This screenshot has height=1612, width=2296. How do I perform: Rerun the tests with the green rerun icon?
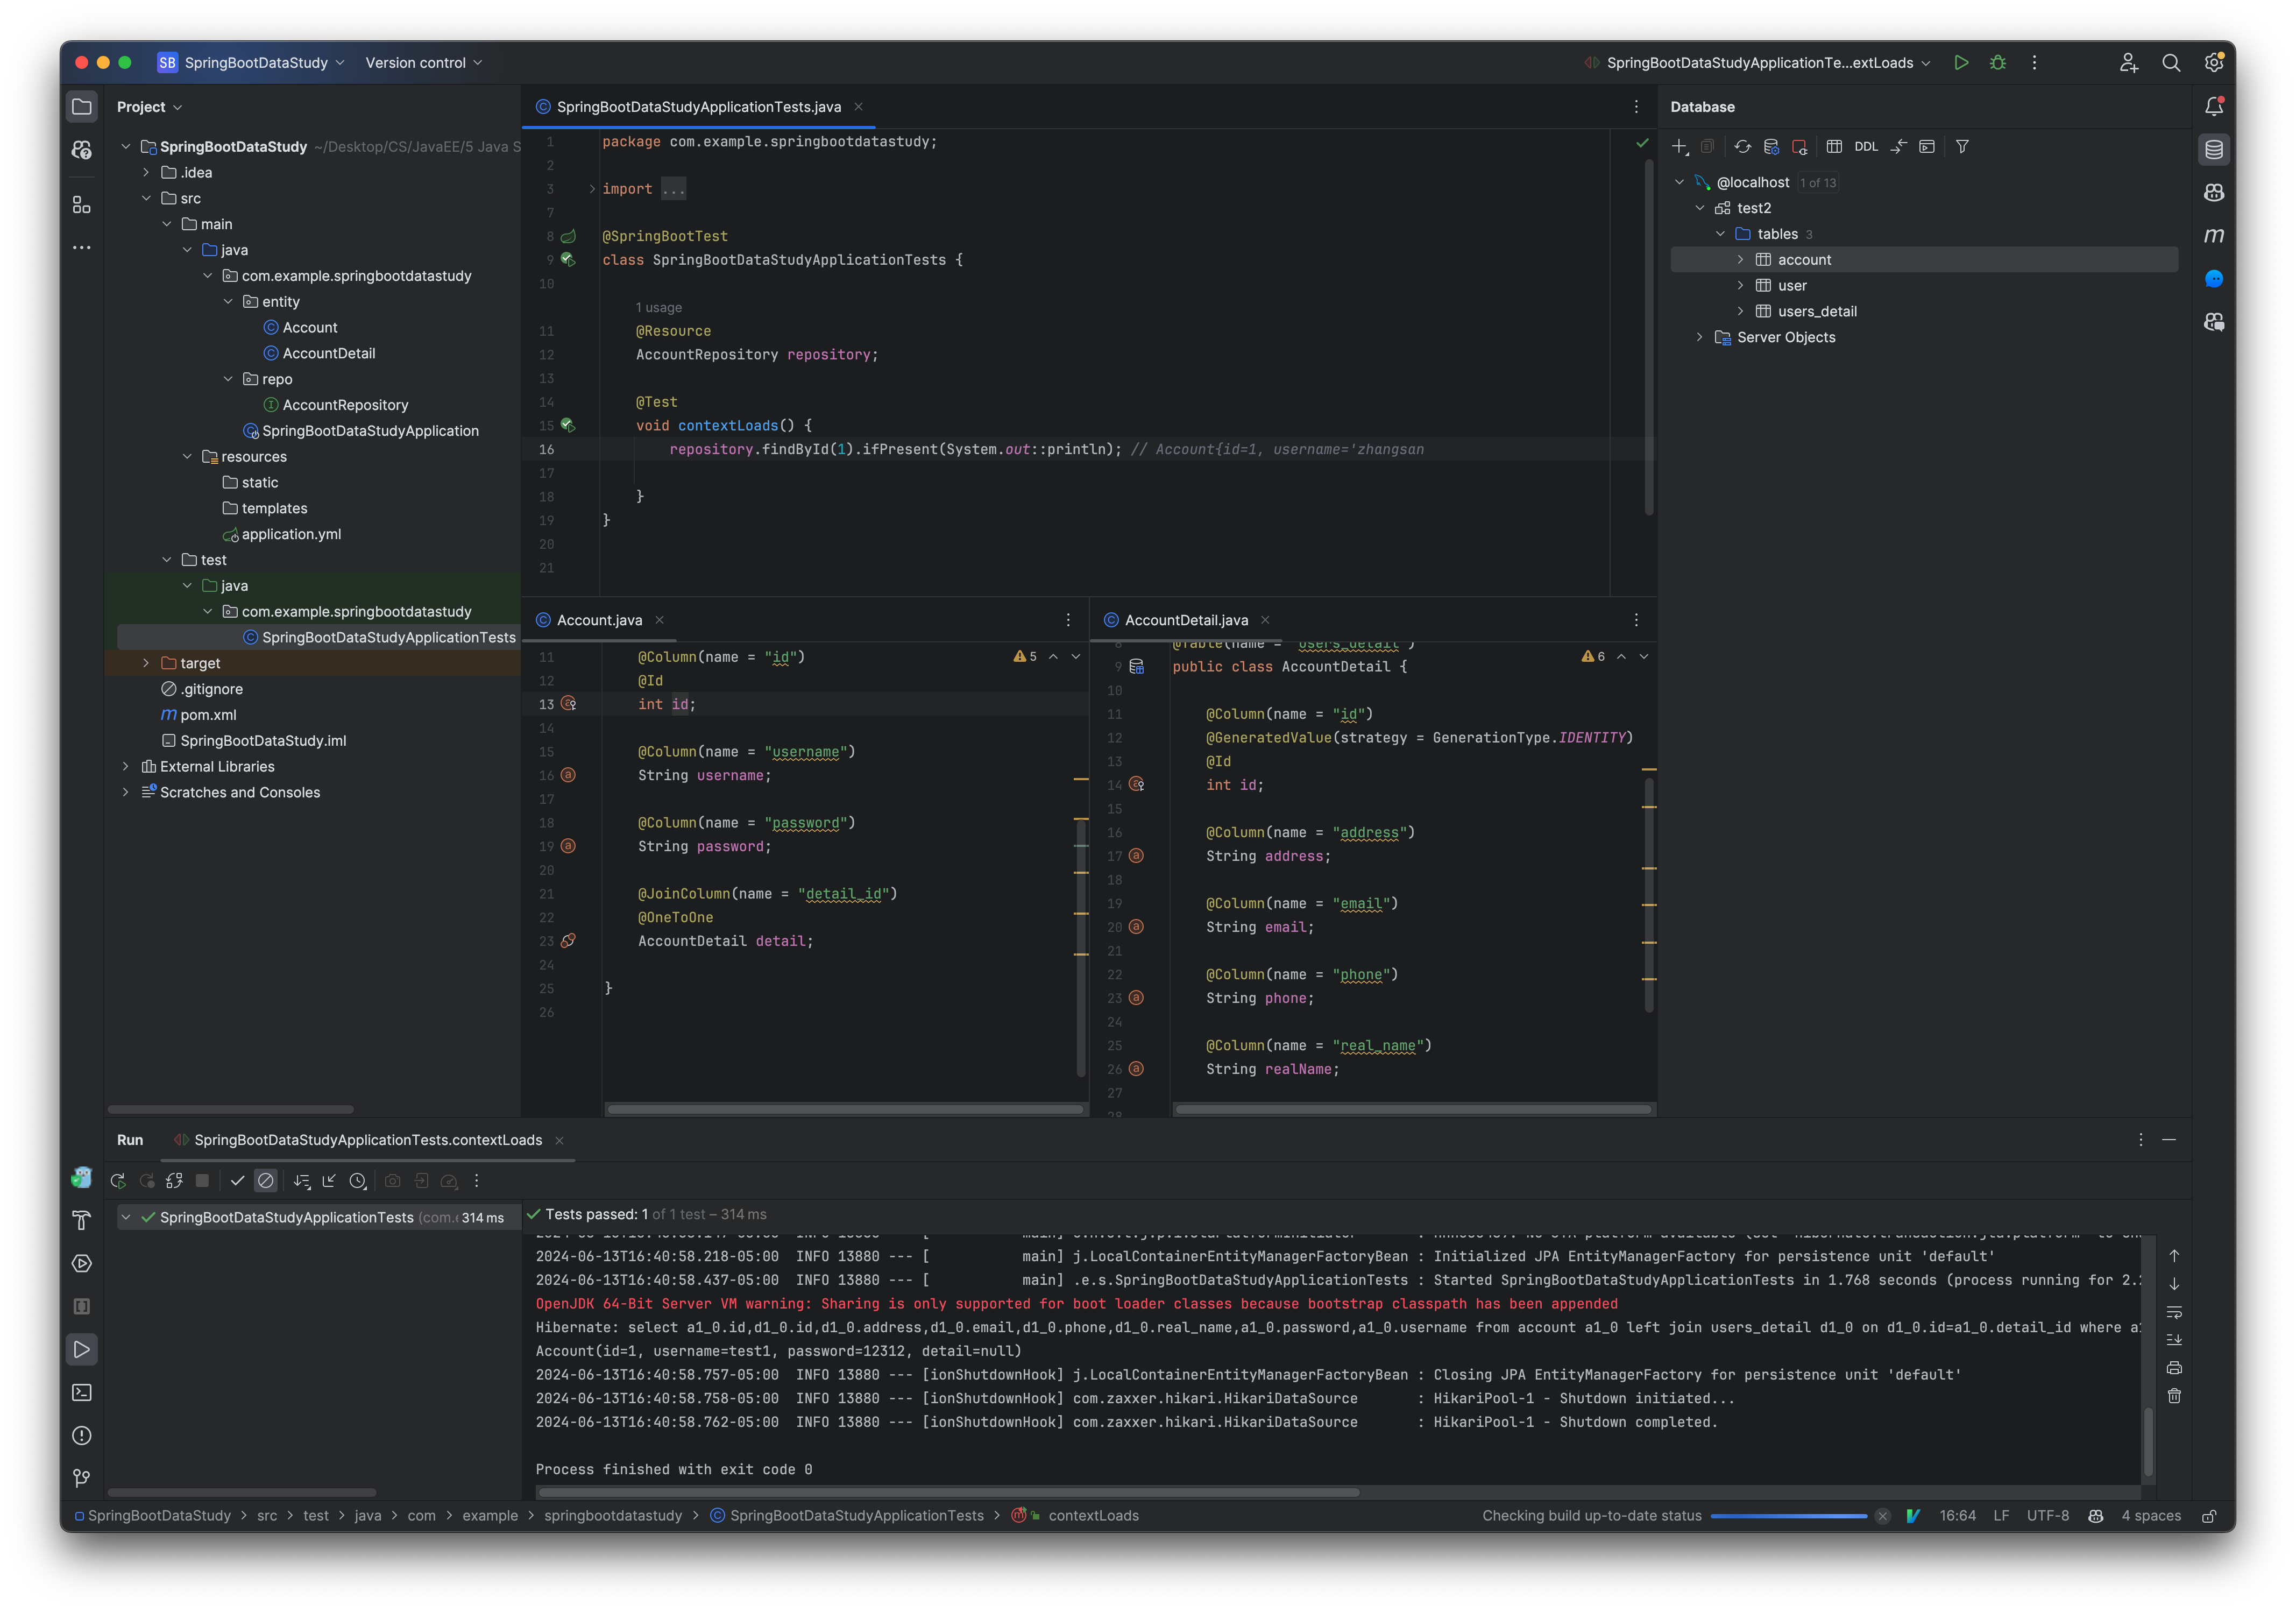pyautogui.click(x=118, y=1181)
